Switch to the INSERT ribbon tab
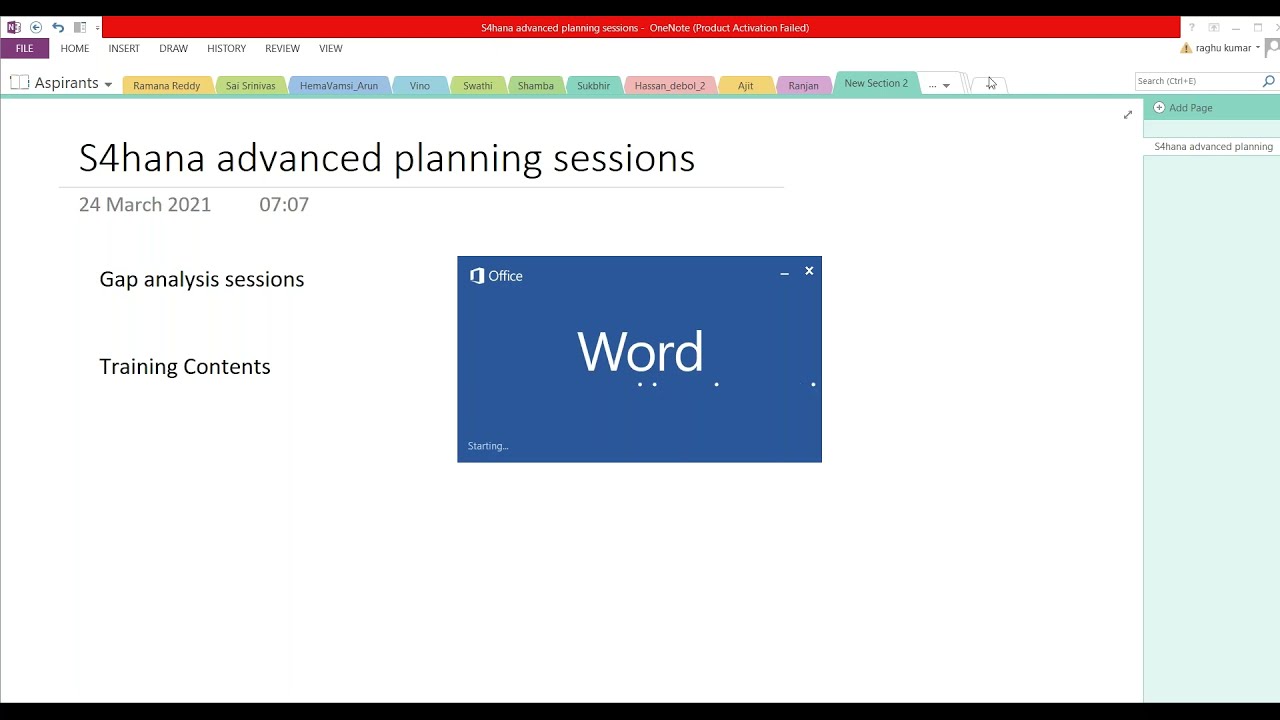This screenshot has height=720, width=1280. pyautogui.click(x=124, y=48)
